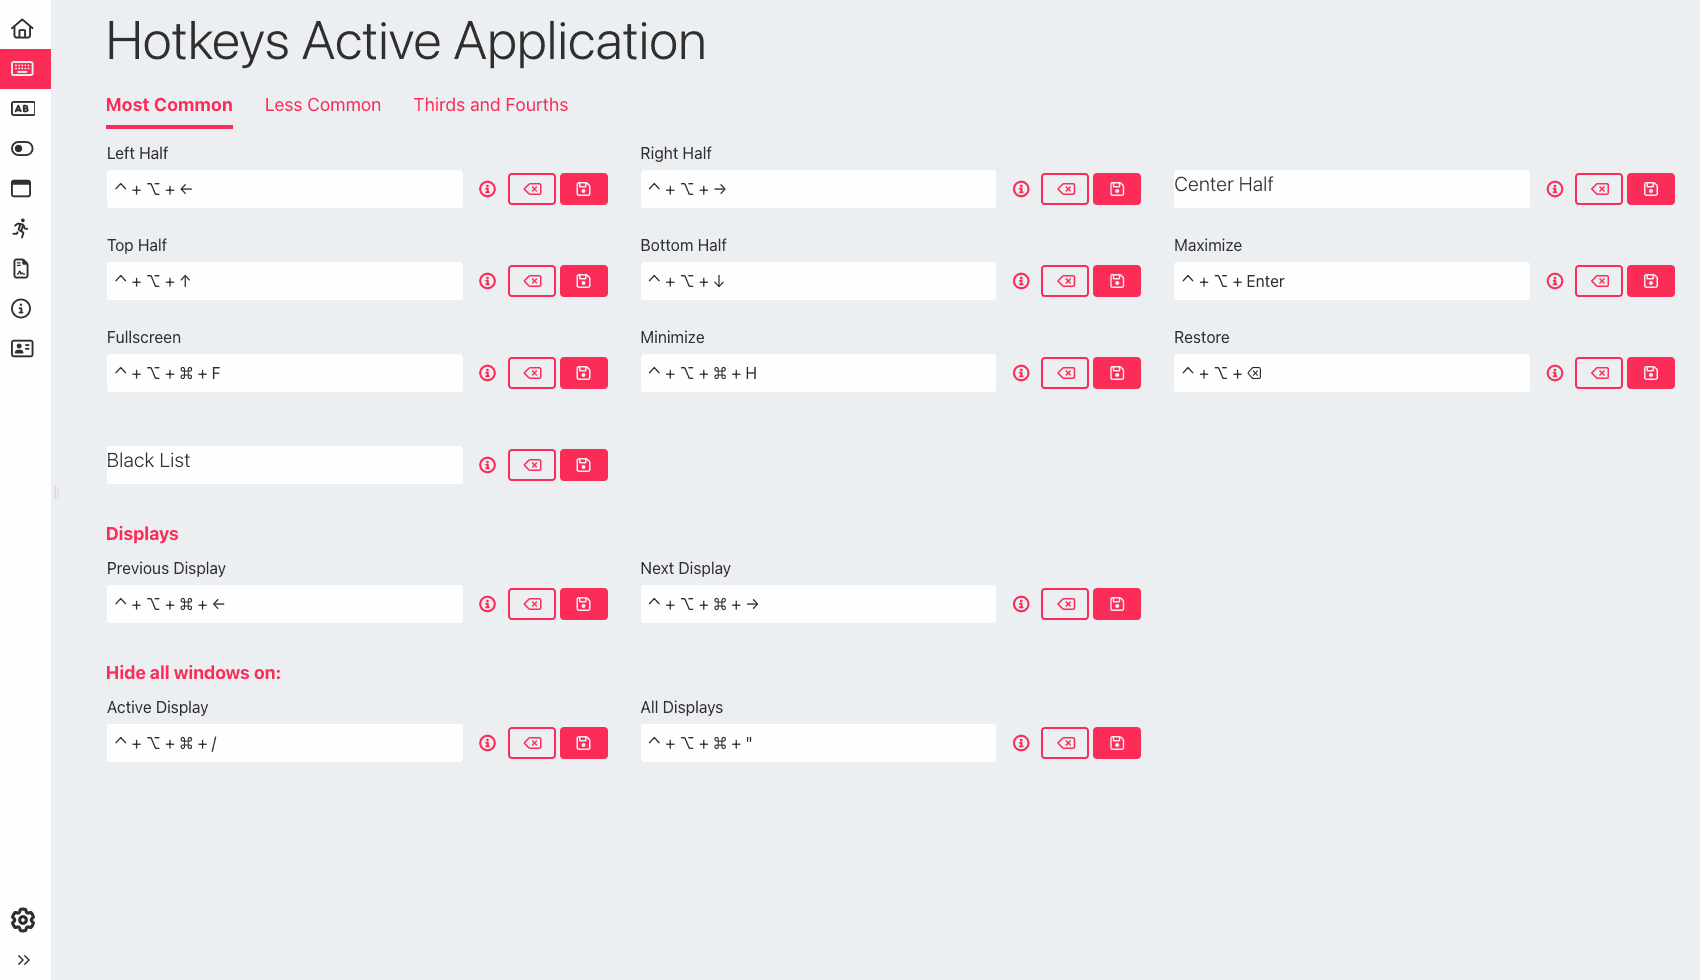Image resolution: width=1700 pixels, height=980 pixels.
Task: Open the window layout sidebar icon
Action: [21, 189]
